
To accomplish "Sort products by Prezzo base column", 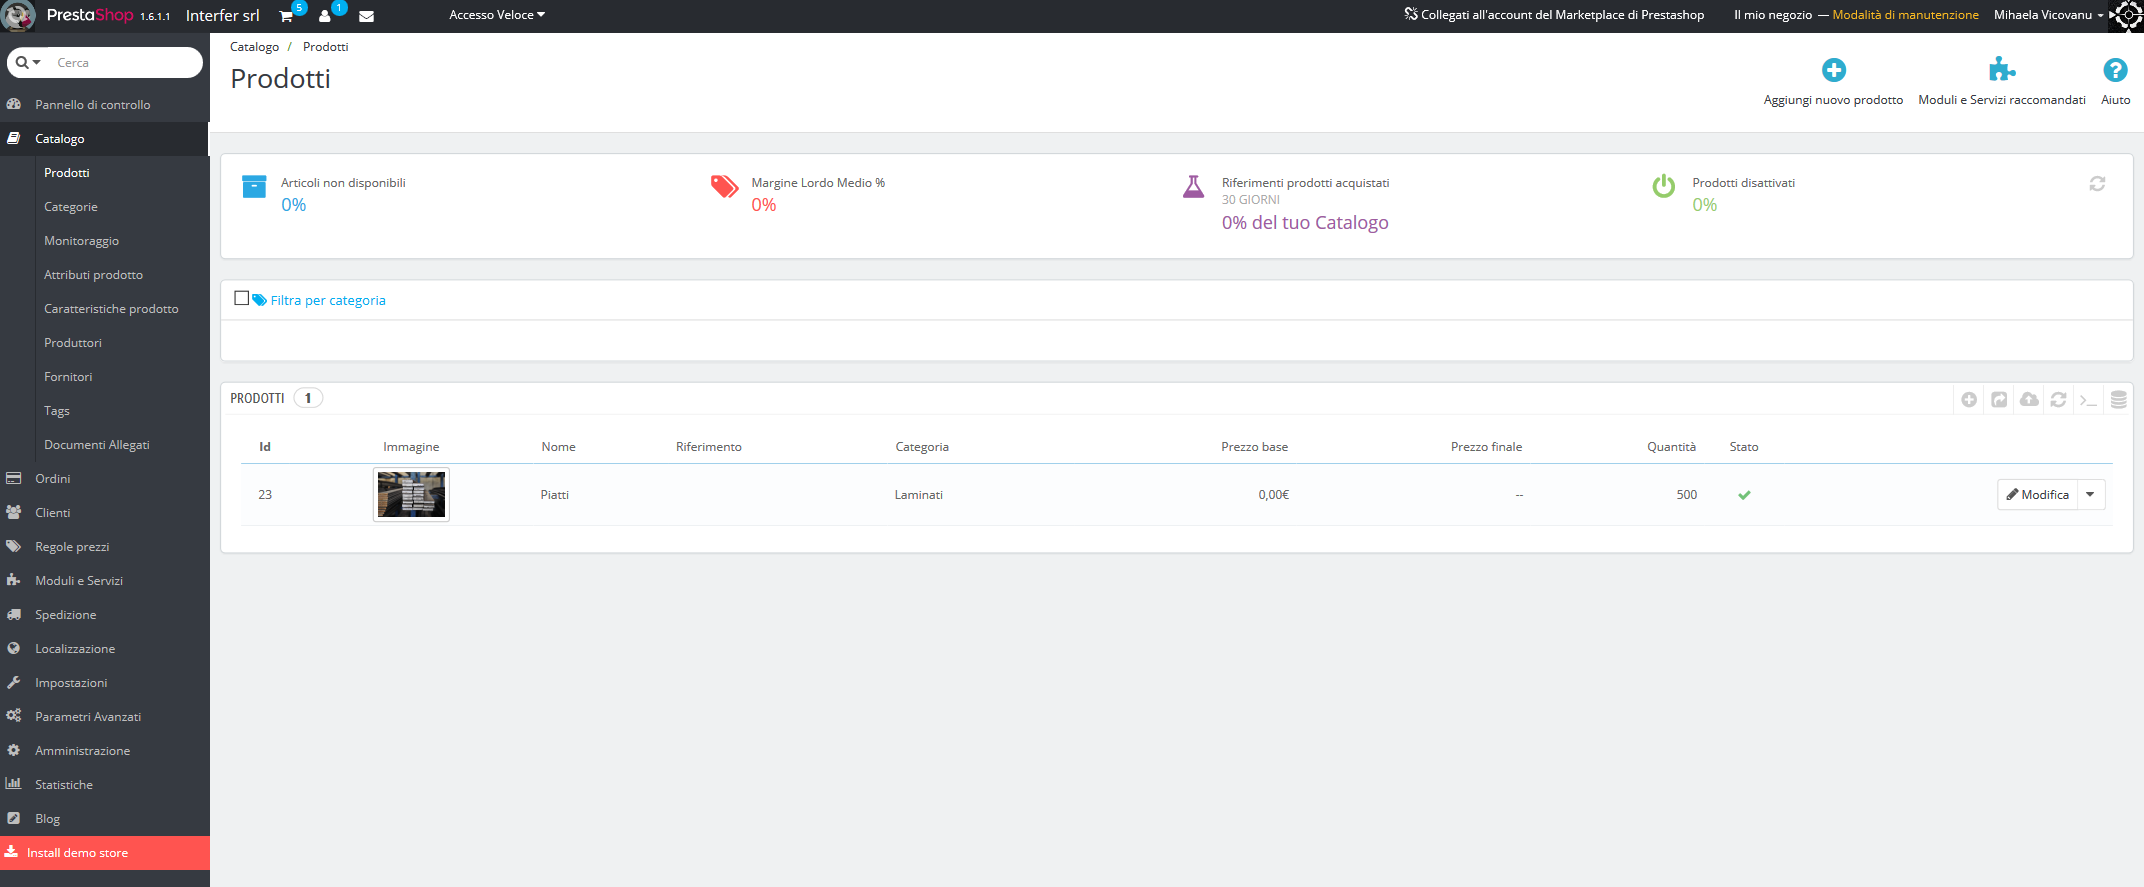I will (x=1254, y=447).
